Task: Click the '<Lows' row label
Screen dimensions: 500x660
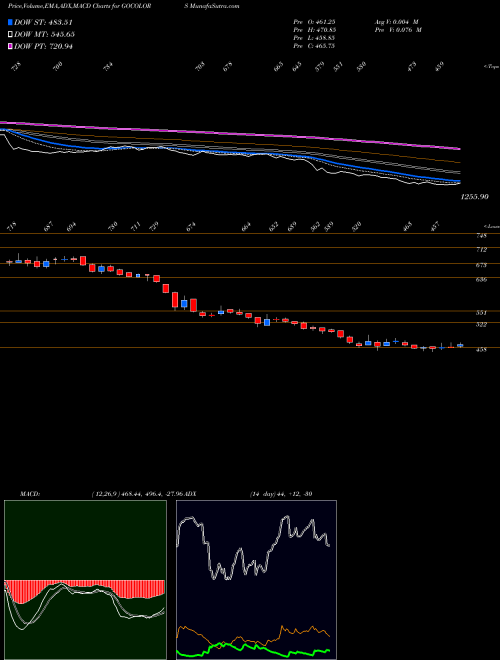Action: (x=490, y=226)
